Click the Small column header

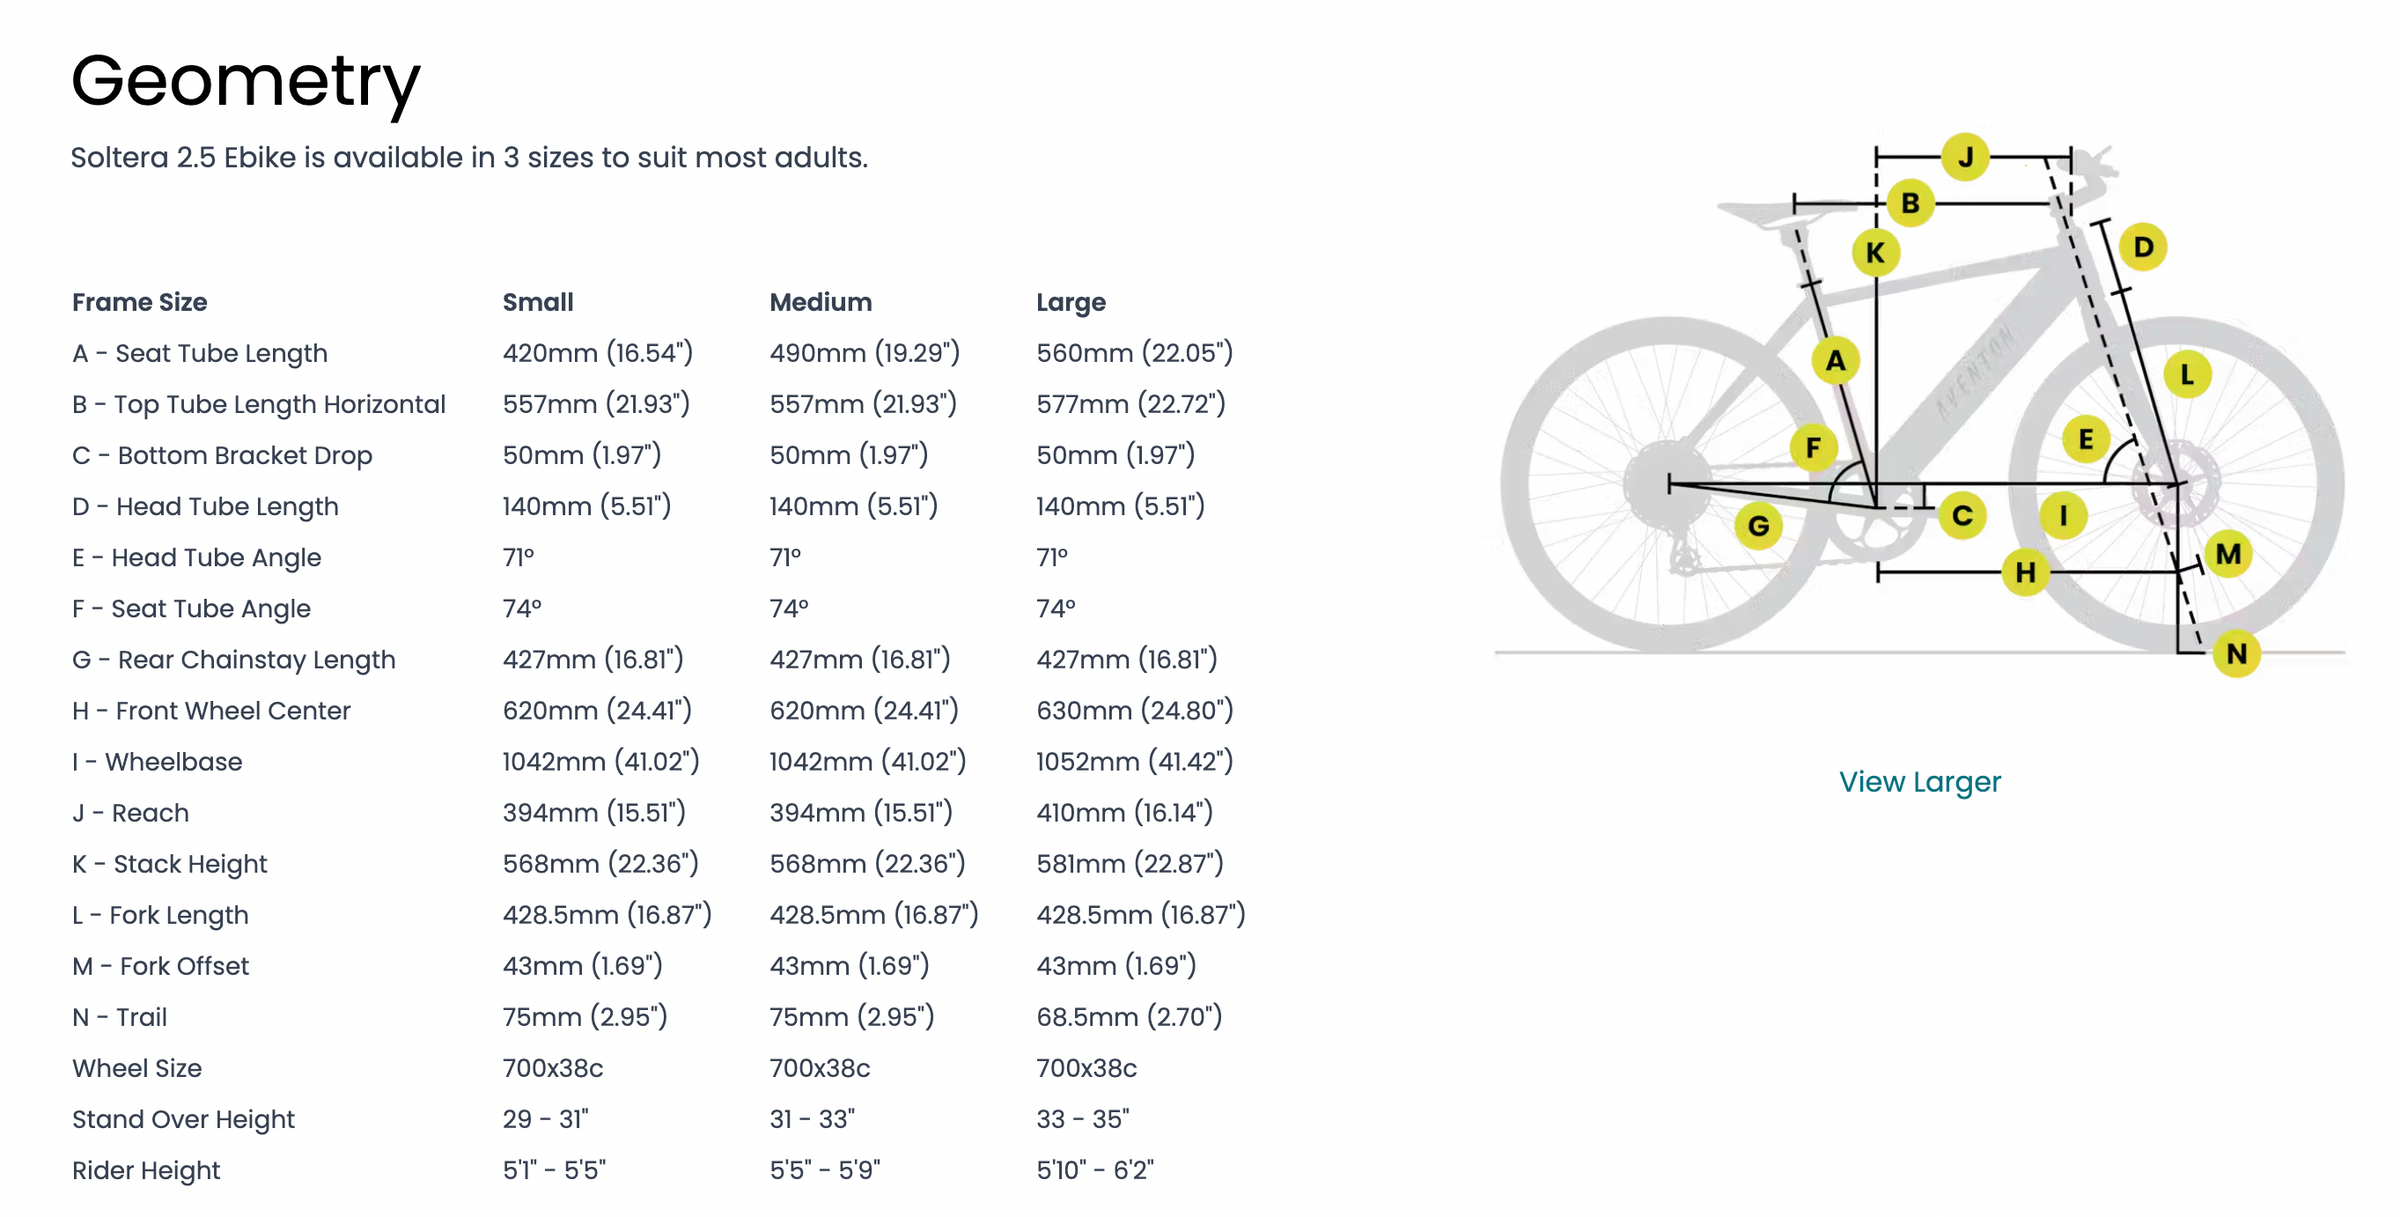[x=538, y=302]
